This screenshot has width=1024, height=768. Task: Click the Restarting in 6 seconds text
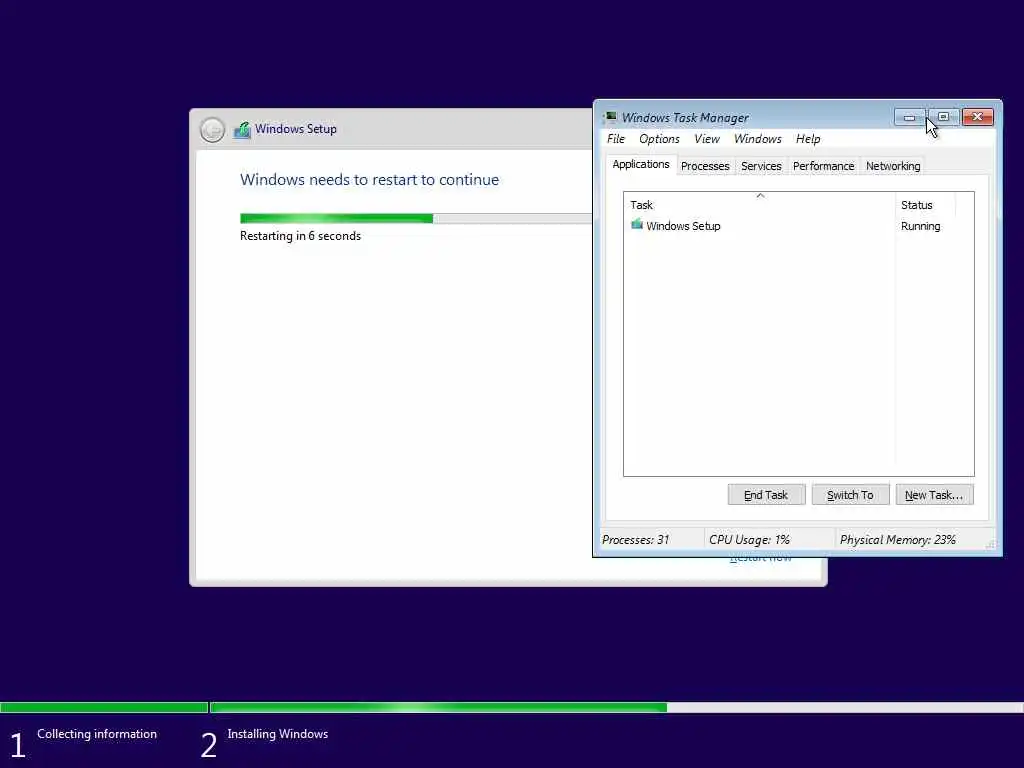pyautogui.click(x=300, y=236)
